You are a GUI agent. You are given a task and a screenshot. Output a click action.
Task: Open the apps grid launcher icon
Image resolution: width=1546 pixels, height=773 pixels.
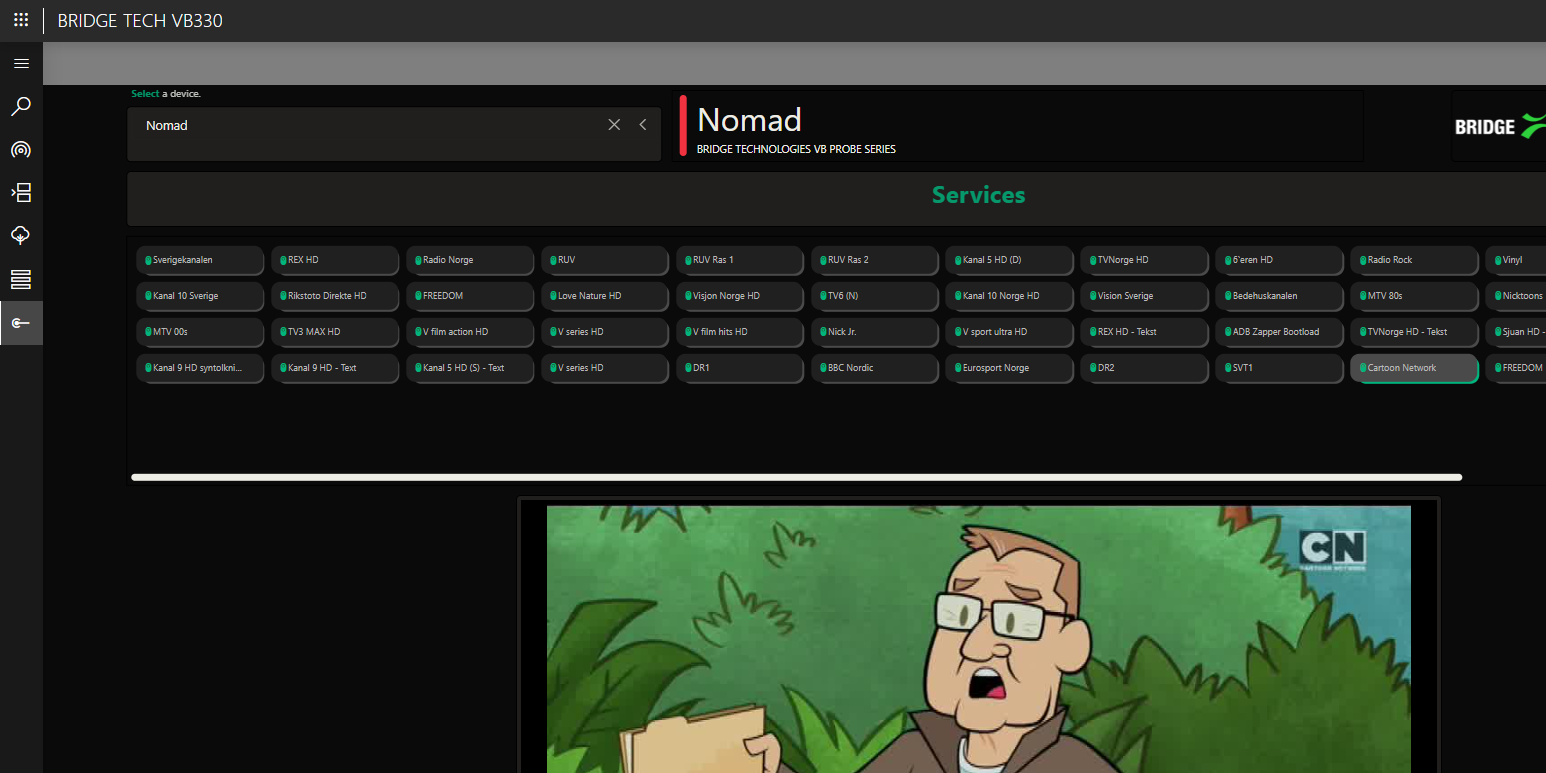coord(21,20)
